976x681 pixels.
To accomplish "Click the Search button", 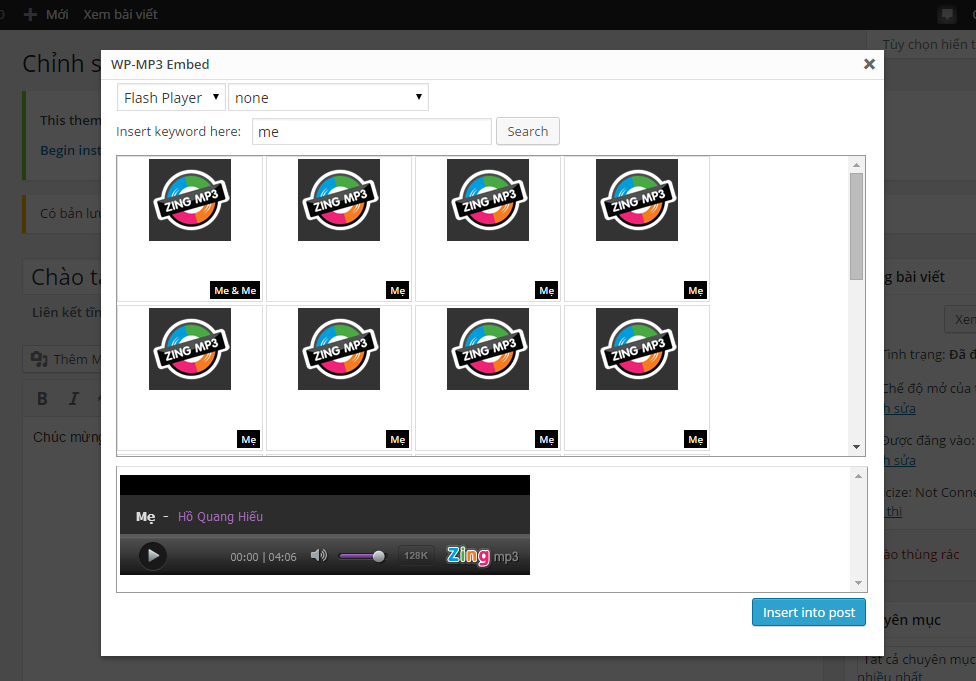I will (527, 131).
